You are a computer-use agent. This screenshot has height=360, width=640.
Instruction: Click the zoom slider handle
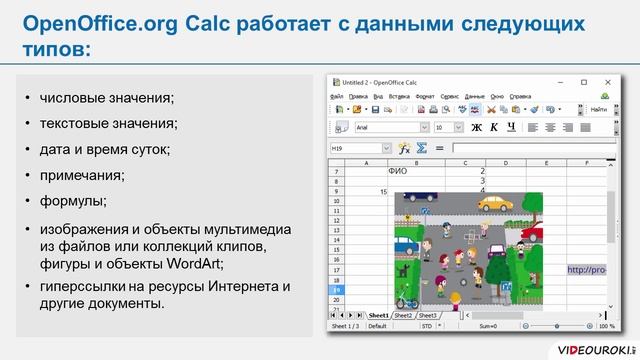(557, 326)
